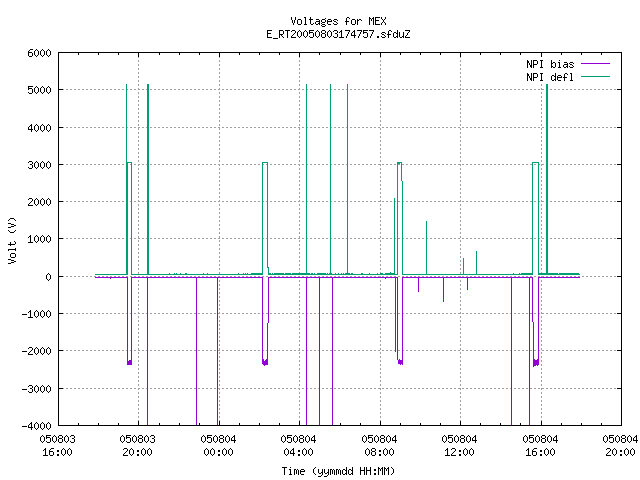640x480 pixels.
Task: Click the purple NPI bias legend line sample
Action: point(596,64)
